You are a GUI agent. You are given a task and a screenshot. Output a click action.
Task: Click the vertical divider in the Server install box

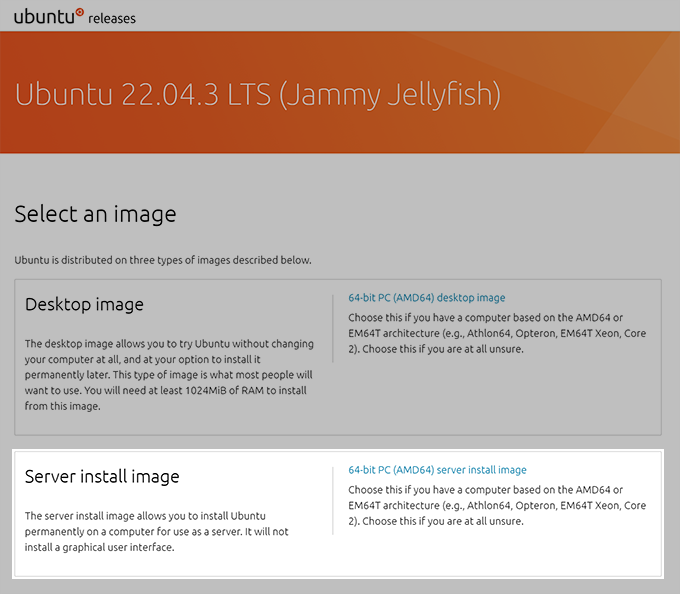[333, 500]
